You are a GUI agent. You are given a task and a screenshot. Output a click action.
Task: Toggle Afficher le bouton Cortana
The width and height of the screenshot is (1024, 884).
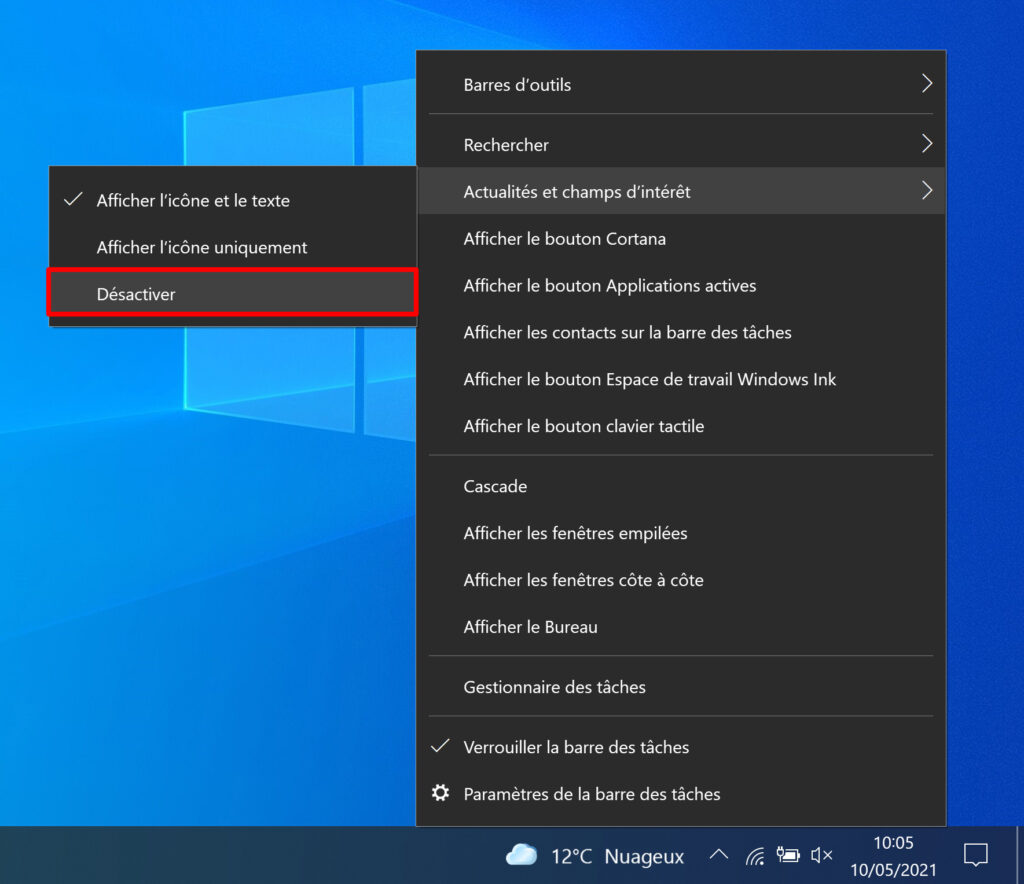tap(680, 239)
